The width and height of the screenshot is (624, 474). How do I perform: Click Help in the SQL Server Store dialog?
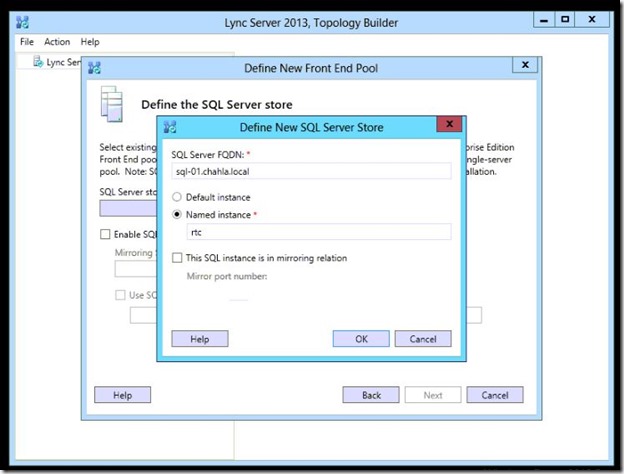click(x=200, y=339)
